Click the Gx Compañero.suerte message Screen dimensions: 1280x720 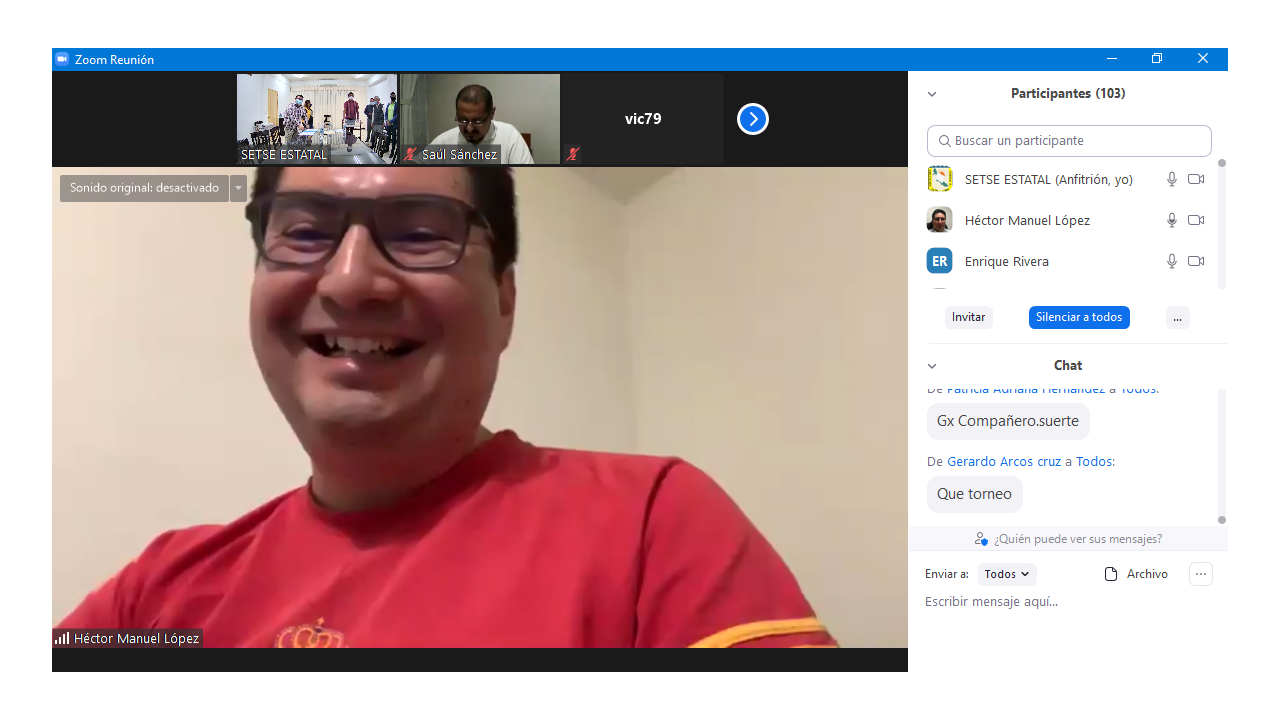[1008, 421]
